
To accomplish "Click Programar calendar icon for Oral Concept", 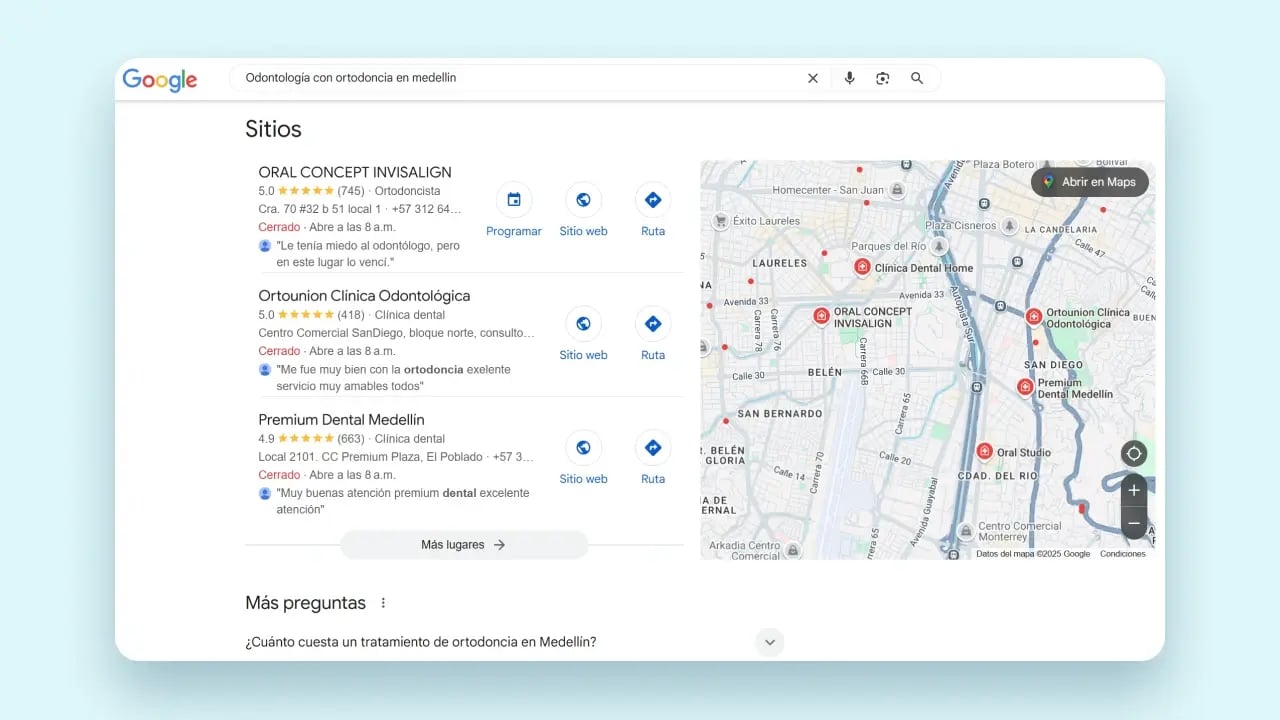I will pyautogui.click(x=514, y=200).
